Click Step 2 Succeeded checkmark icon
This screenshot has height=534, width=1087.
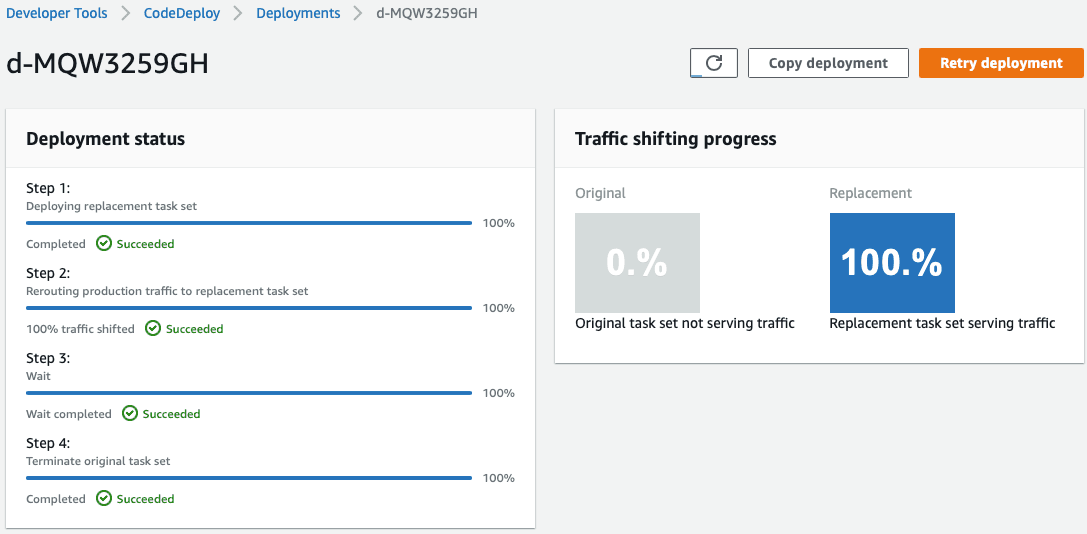153,328
